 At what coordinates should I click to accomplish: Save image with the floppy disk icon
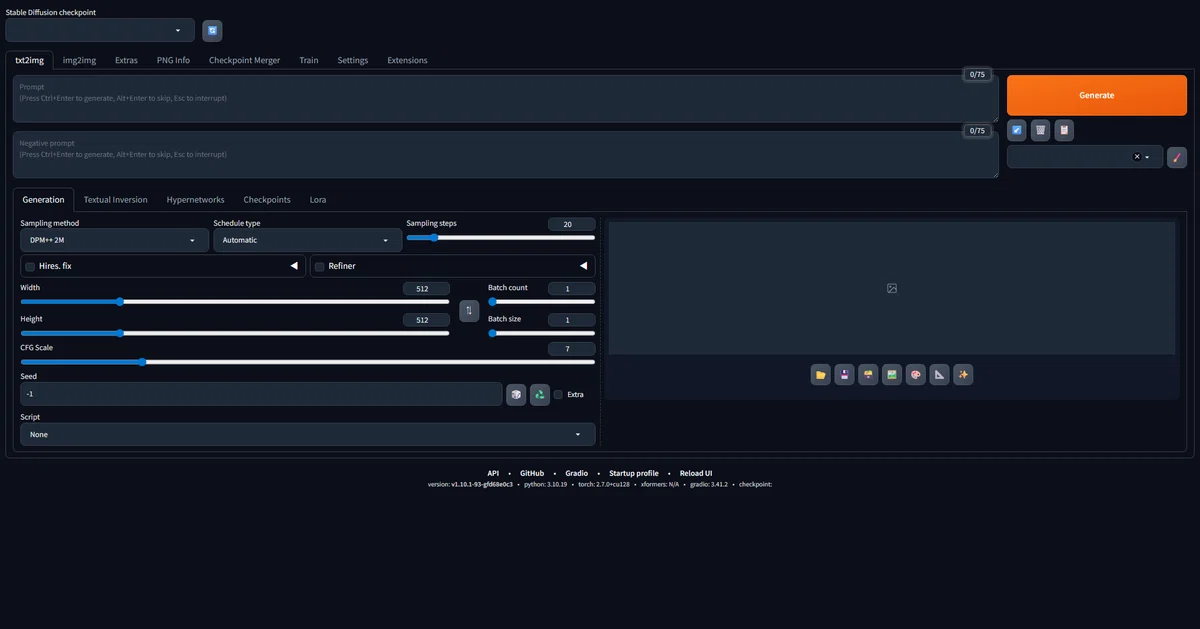click(845, 375)
